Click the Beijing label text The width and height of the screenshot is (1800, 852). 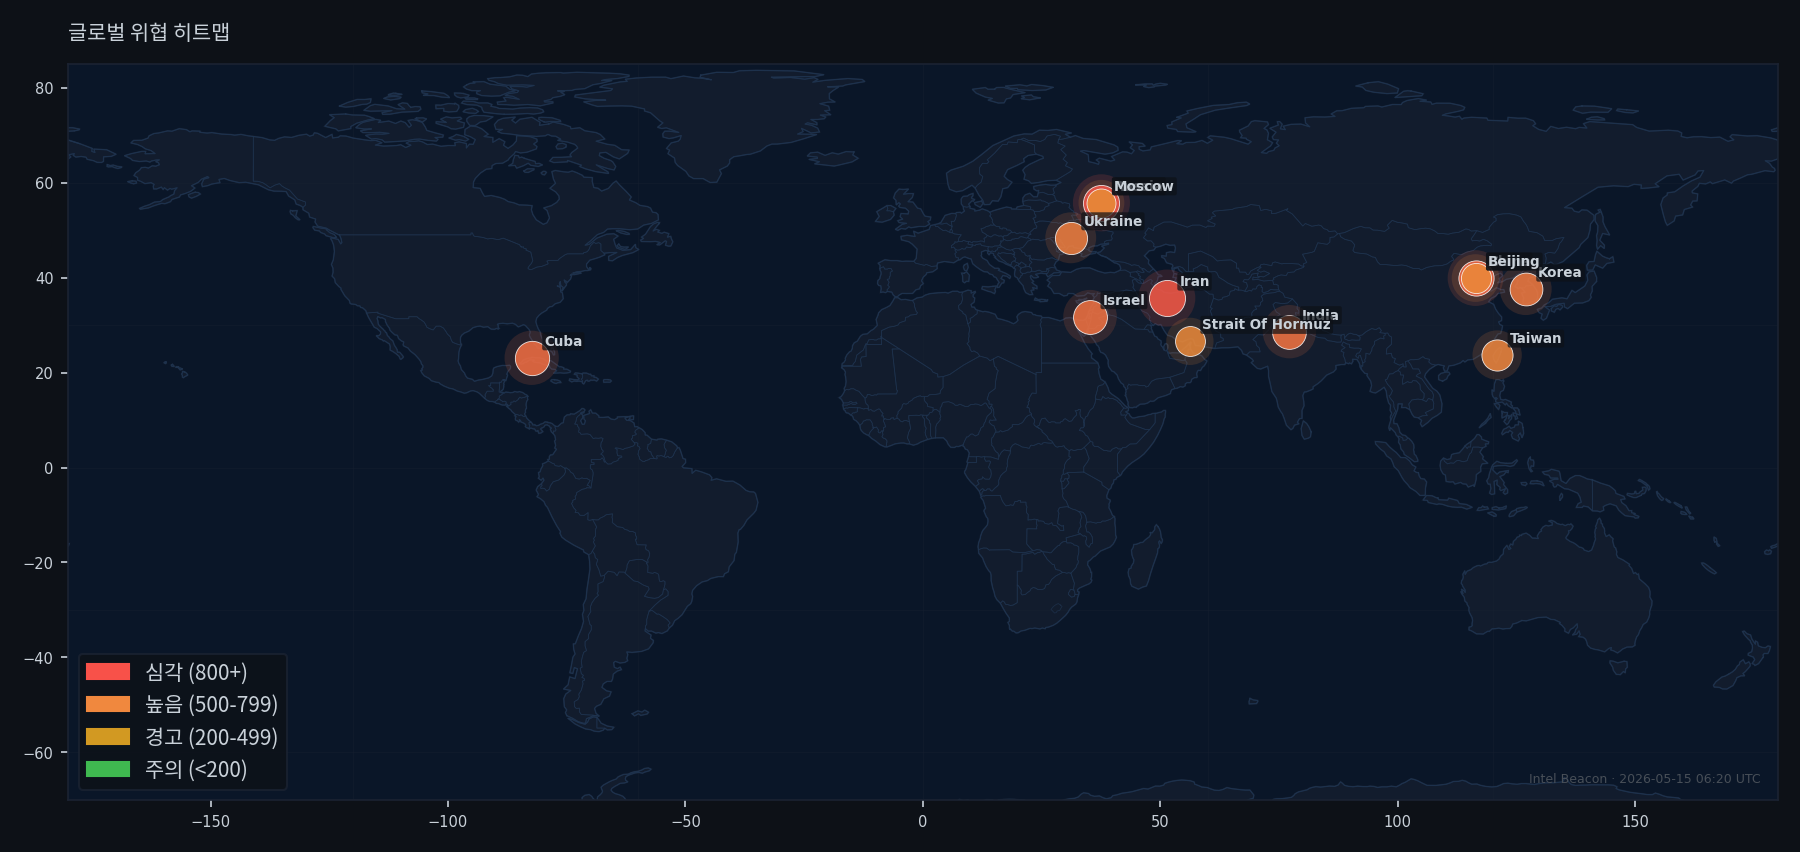coord(1514,261)
